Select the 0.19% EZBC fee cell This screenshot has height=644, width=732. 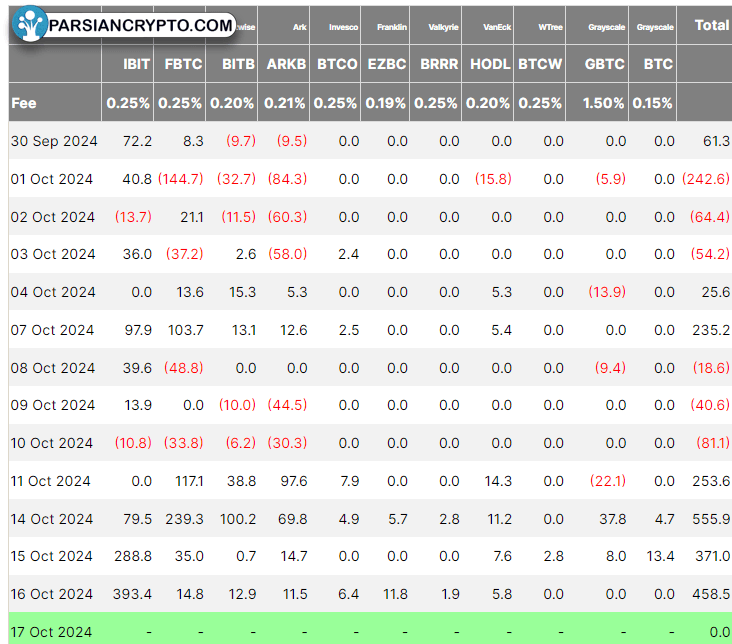pos(385,103)
